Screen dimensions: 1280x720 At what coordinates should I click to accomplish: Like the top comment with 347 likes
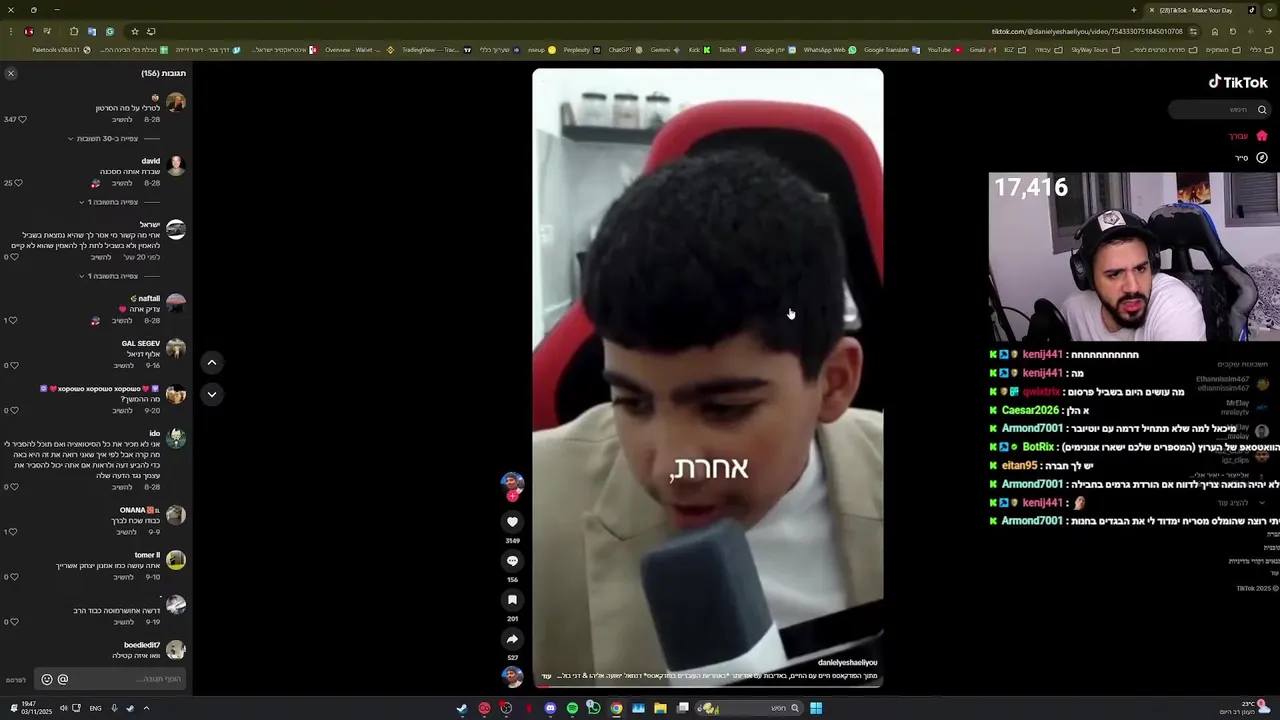pyautogui.click(x=22, y=119)
